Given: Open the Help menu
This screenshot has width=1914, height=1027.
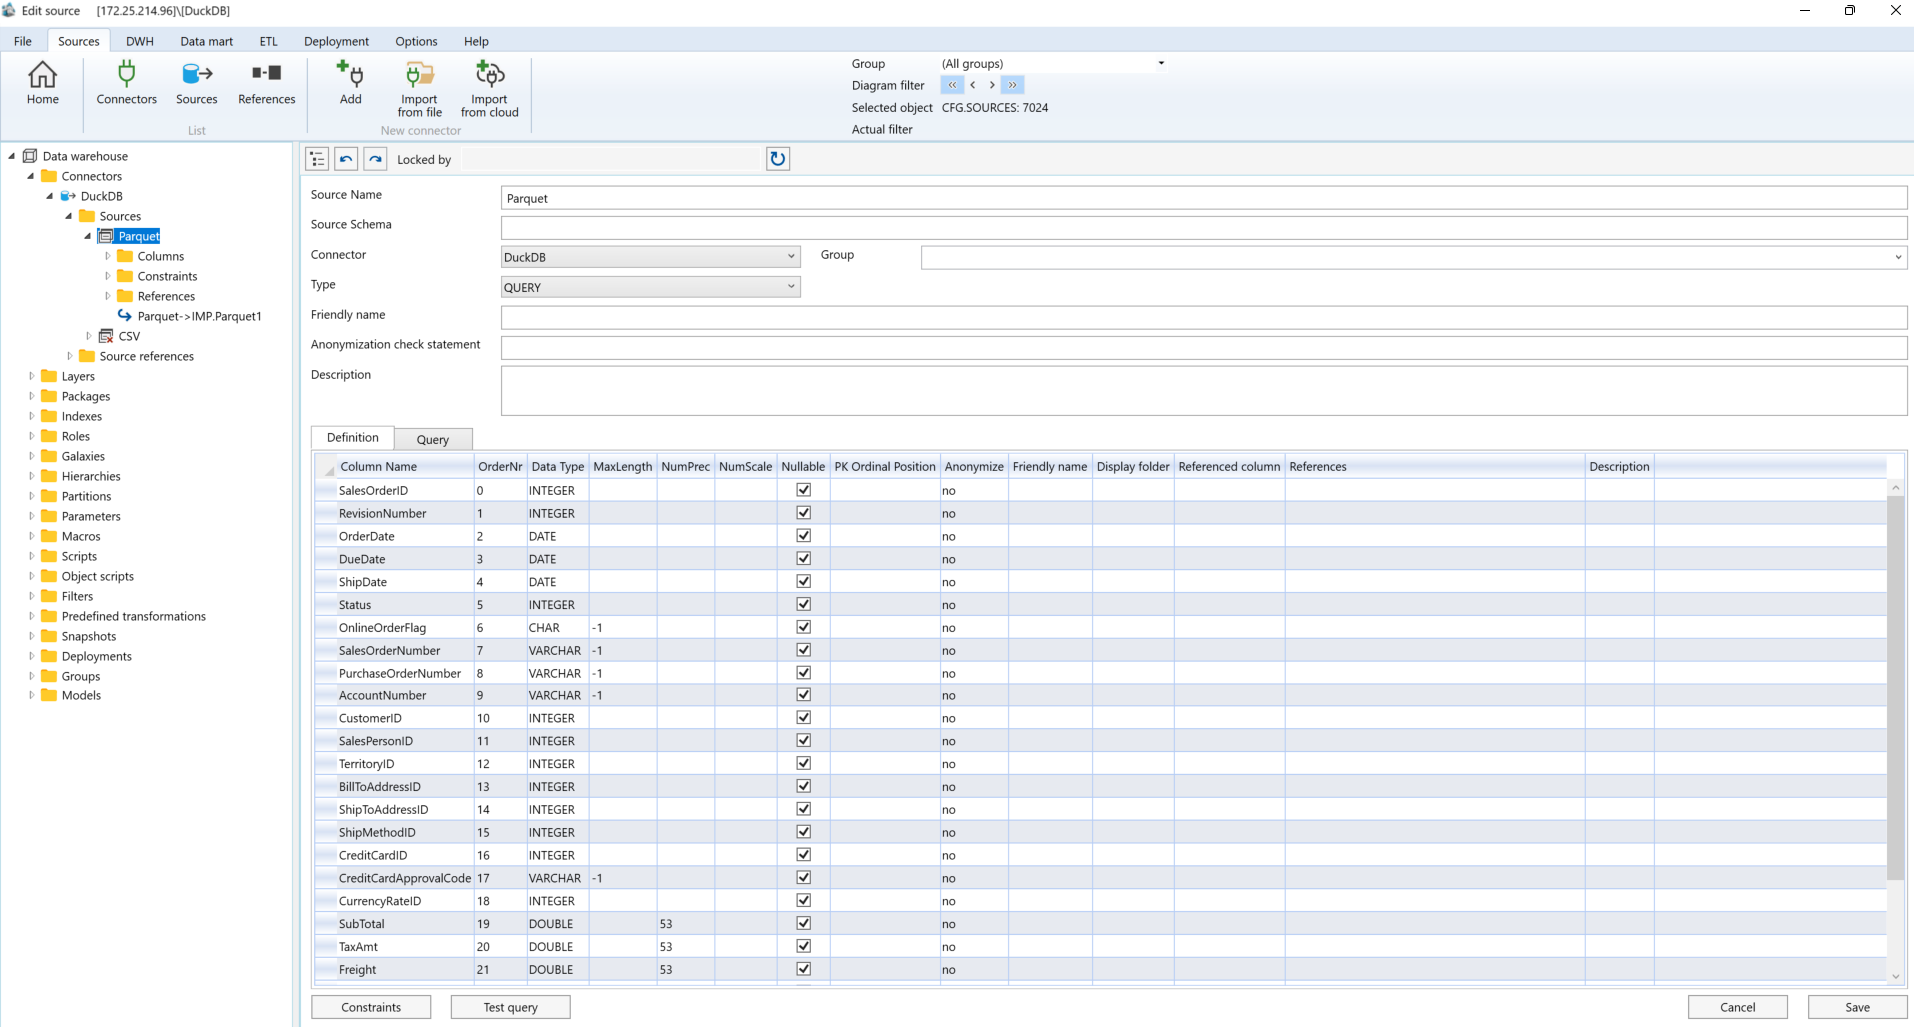Looking at the screenshot, I should click(x=476, y=41).
